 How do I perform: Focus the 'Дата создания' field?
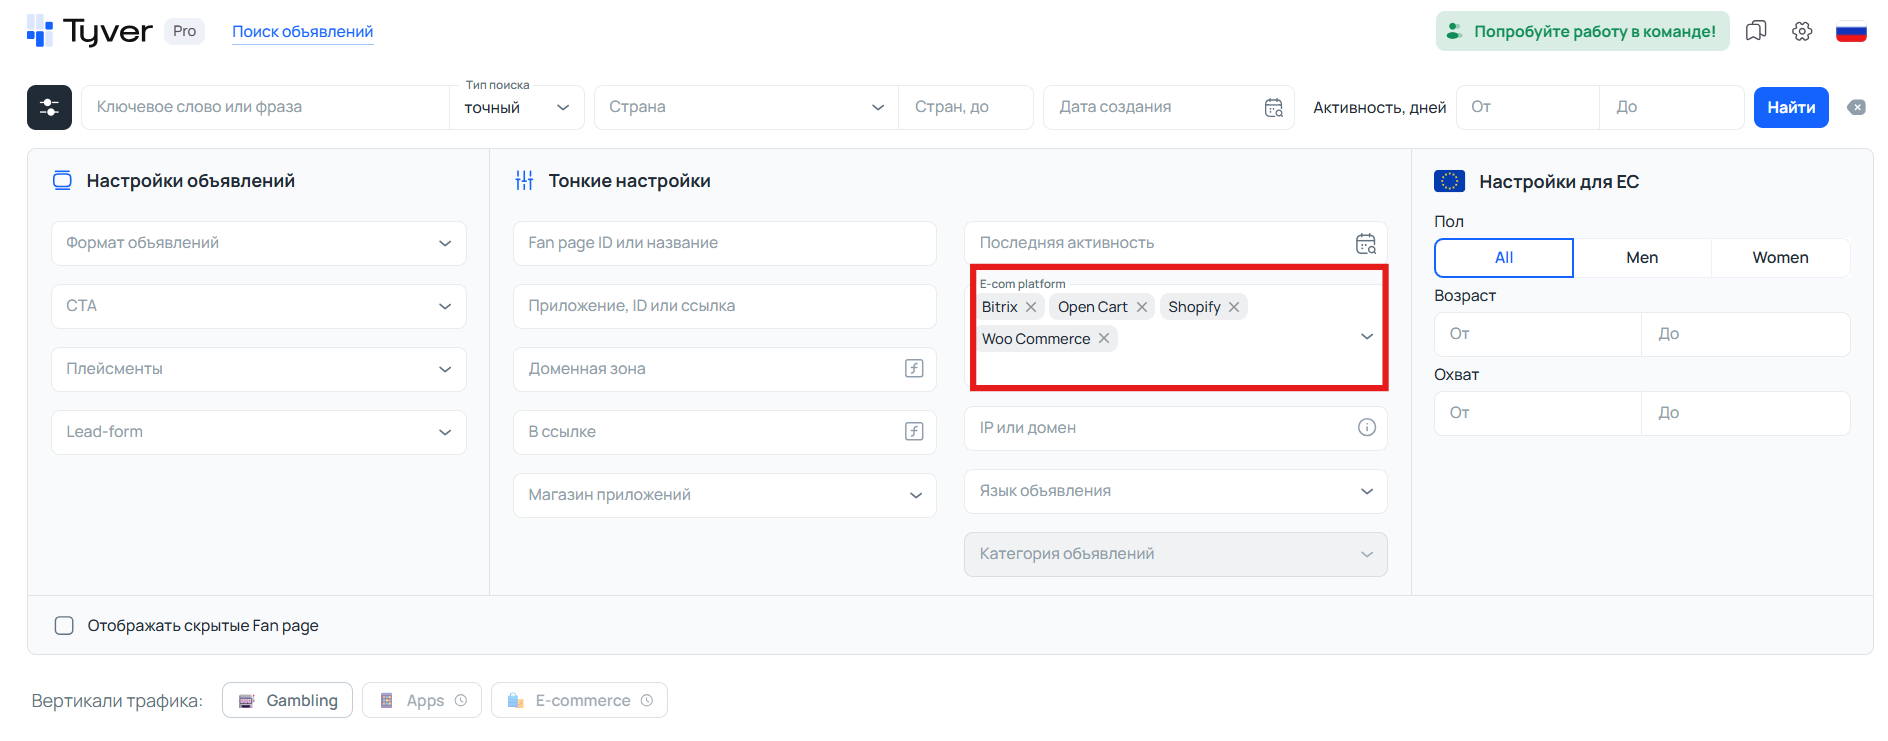tap(1169, 107)
